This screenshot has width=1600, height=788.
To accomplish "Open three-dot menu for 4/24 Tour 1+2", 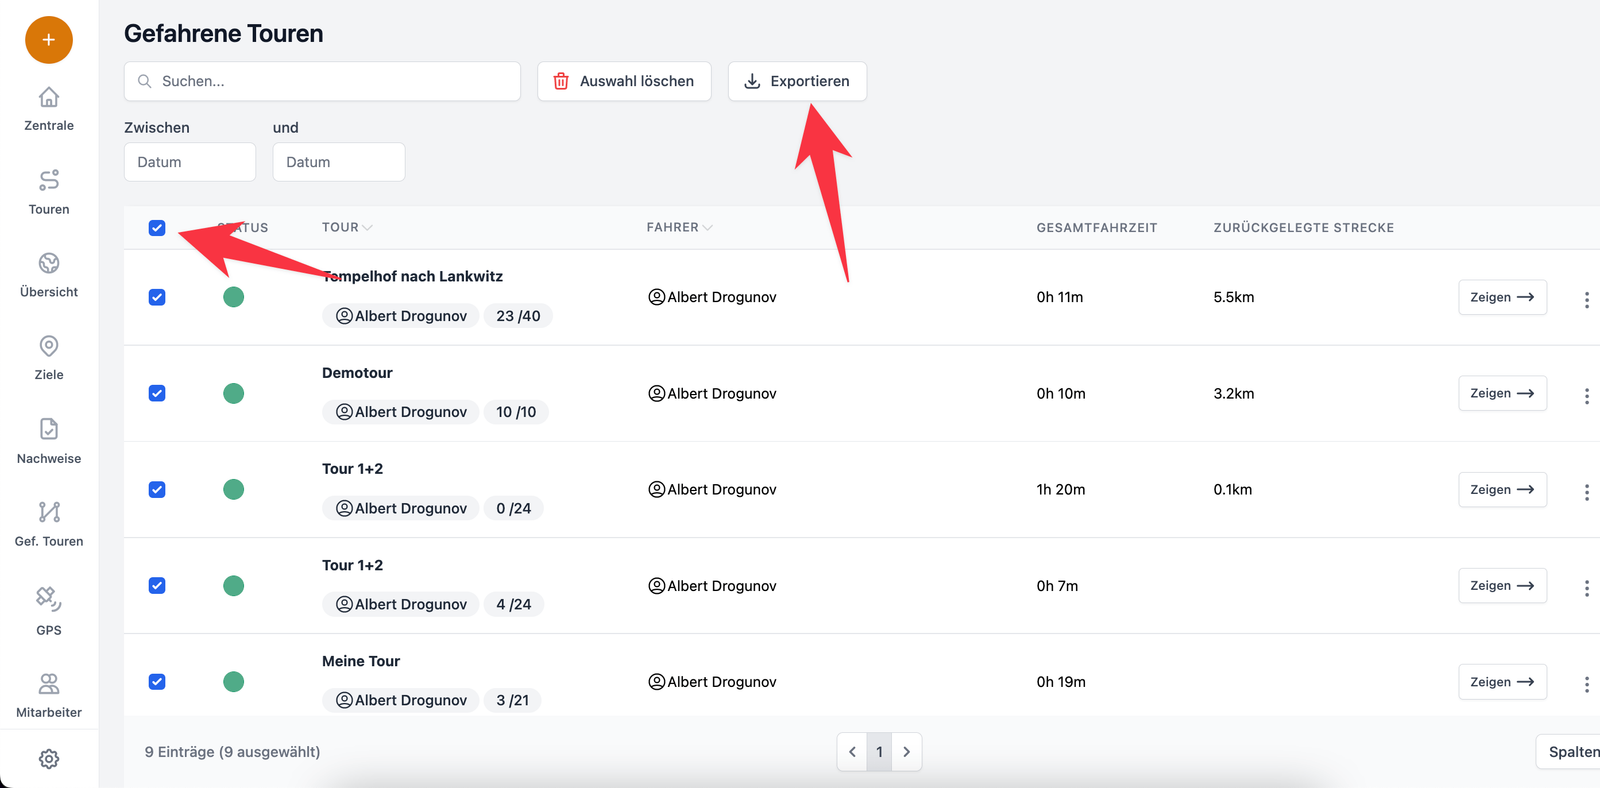I will (x=1586, y=588).
